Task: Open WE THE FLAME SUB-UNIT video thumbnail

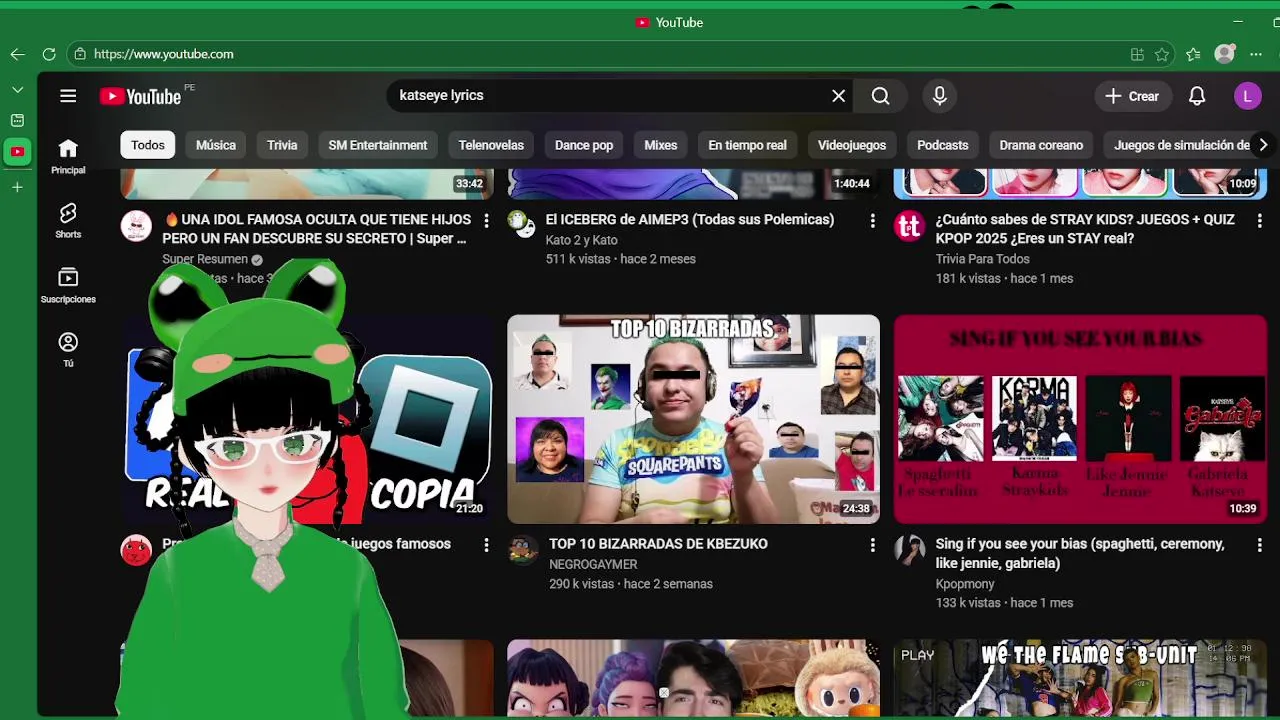Action: point(1080,678)
